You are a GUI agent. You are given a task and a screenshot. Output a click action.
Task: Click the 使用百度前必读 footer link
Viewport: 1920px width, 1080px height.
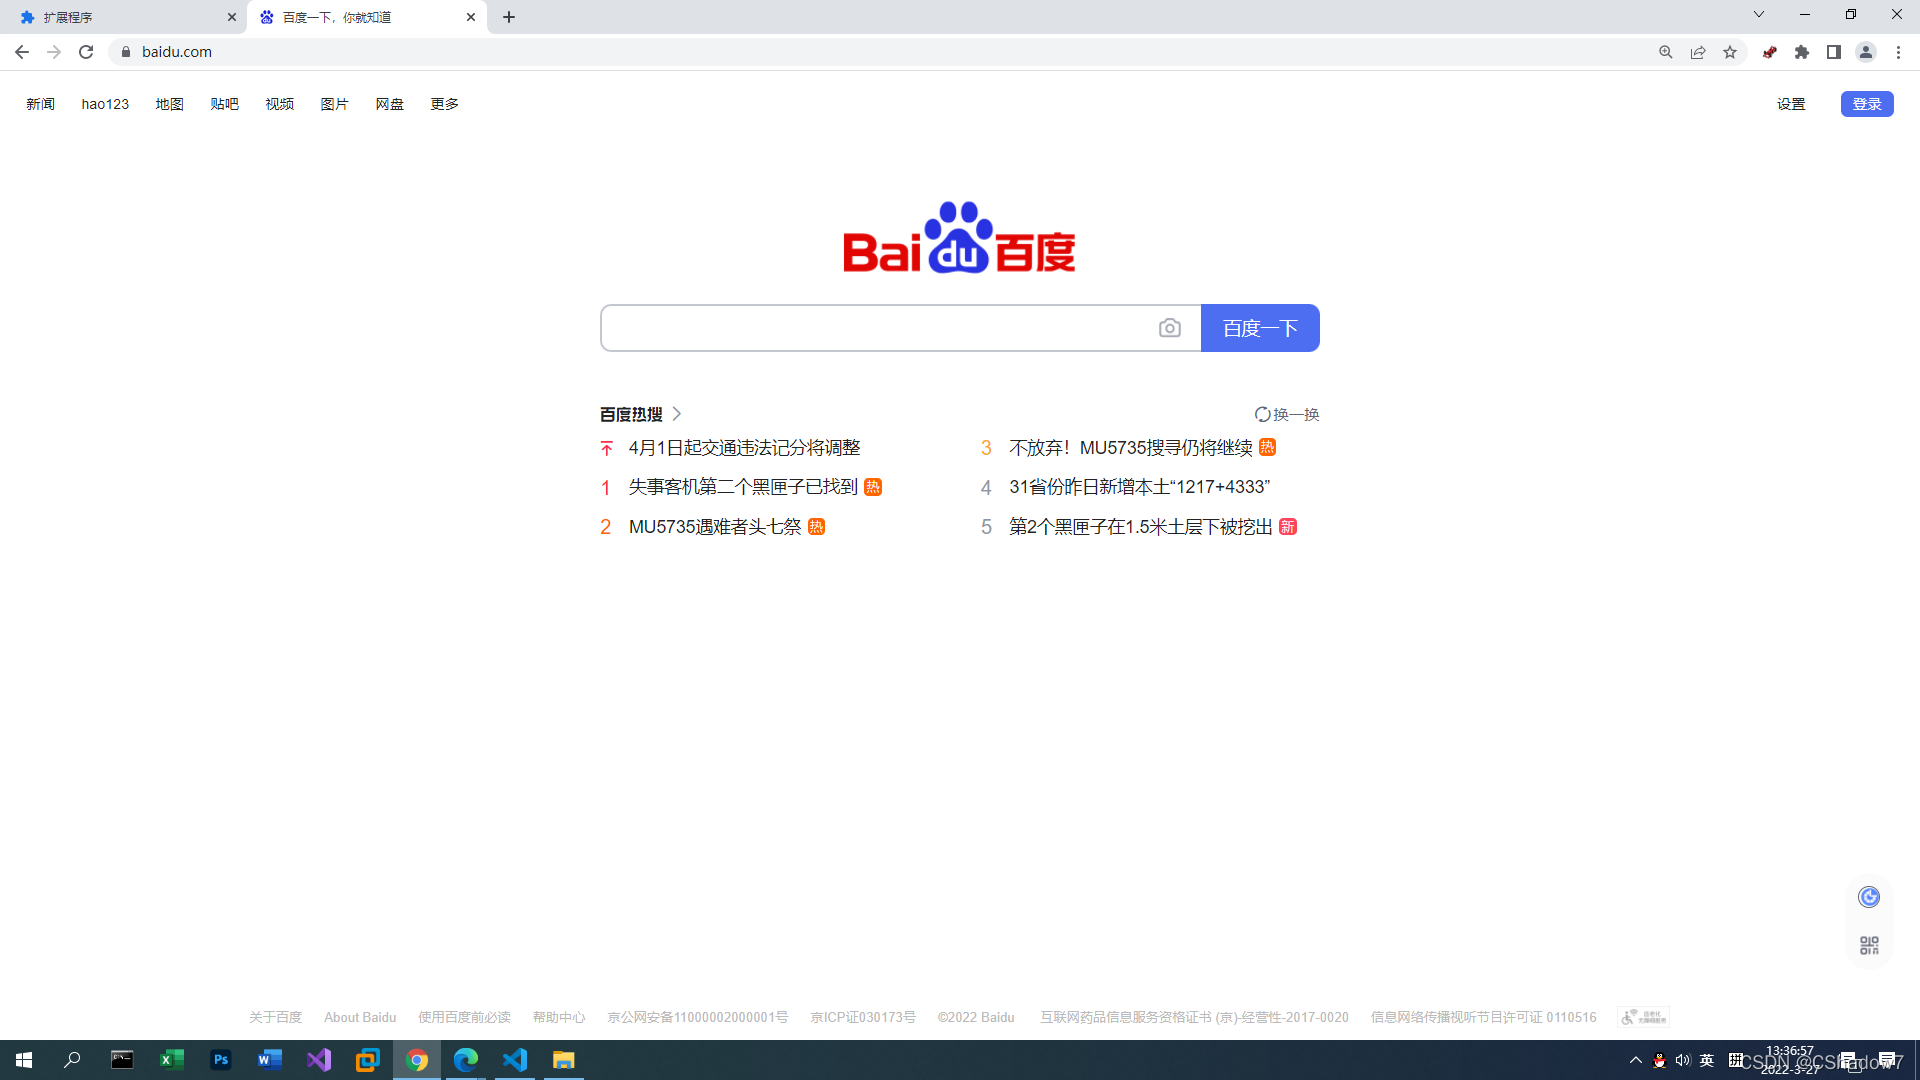coord(464,1017)
